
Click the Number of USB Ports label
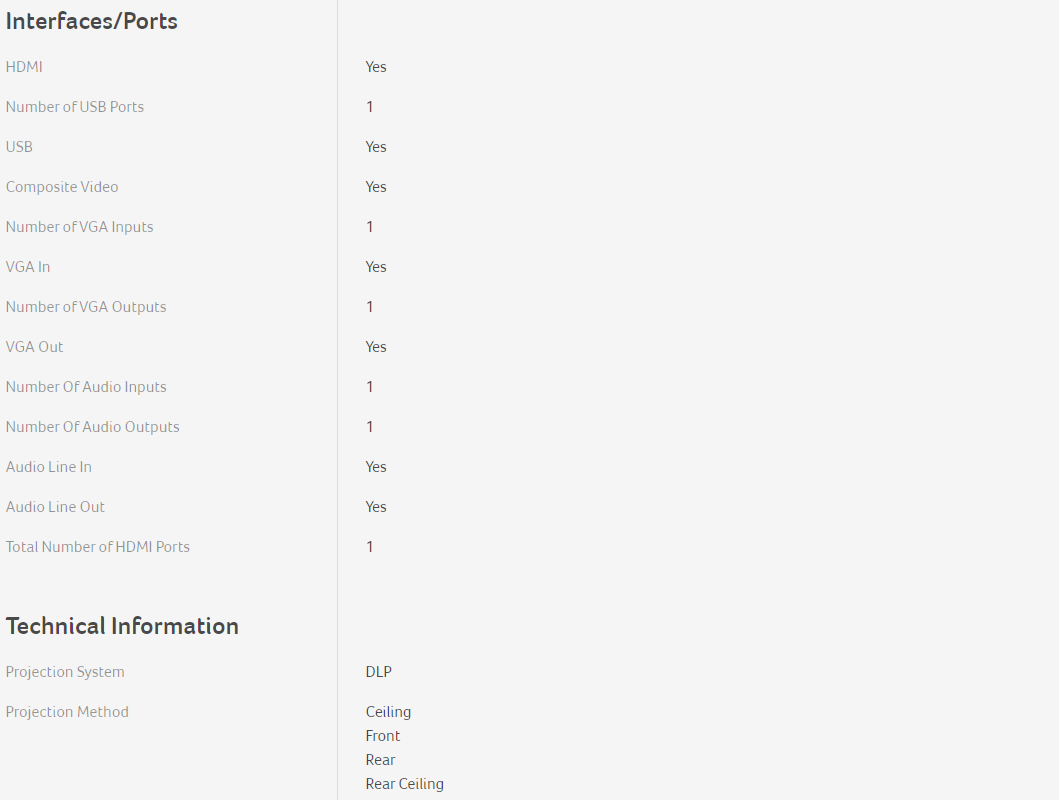click(x=75, y=107)
